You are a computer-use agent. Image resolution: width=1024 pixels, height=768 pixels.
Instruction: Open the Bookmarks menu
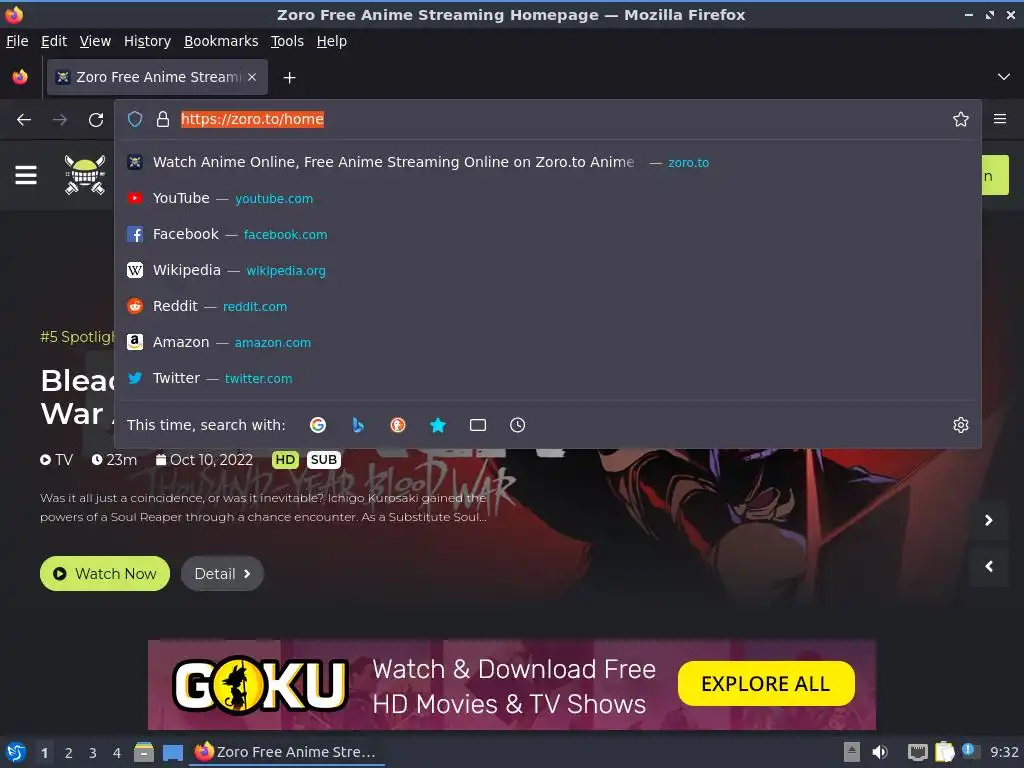tap(221, 41)
